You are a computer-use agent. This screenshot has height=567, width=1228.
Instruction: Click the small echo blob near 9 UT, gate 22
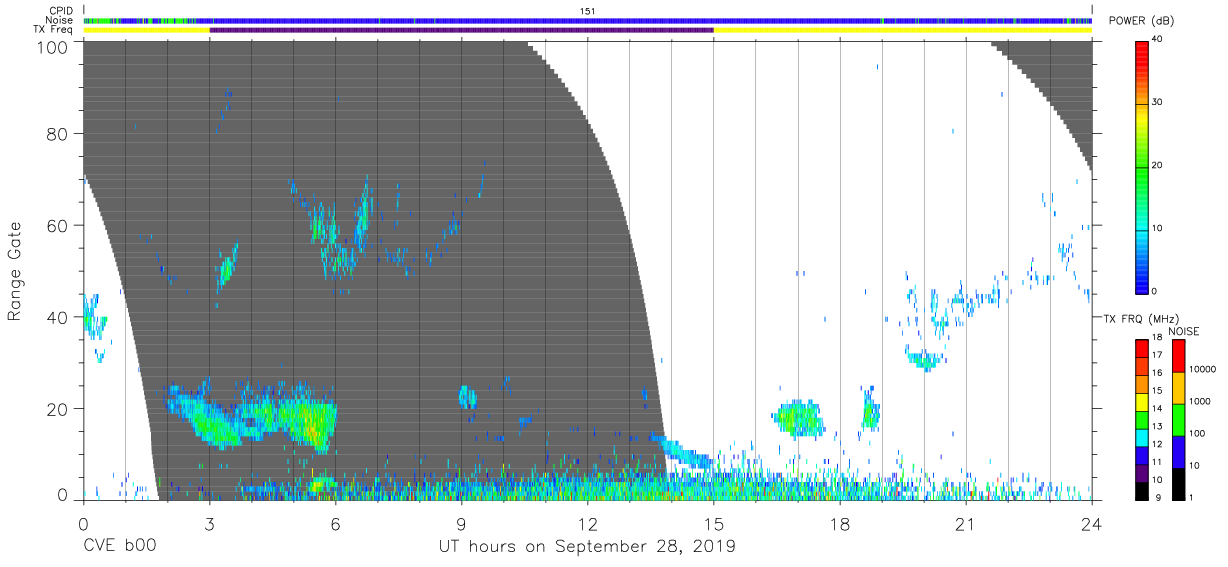467,397
